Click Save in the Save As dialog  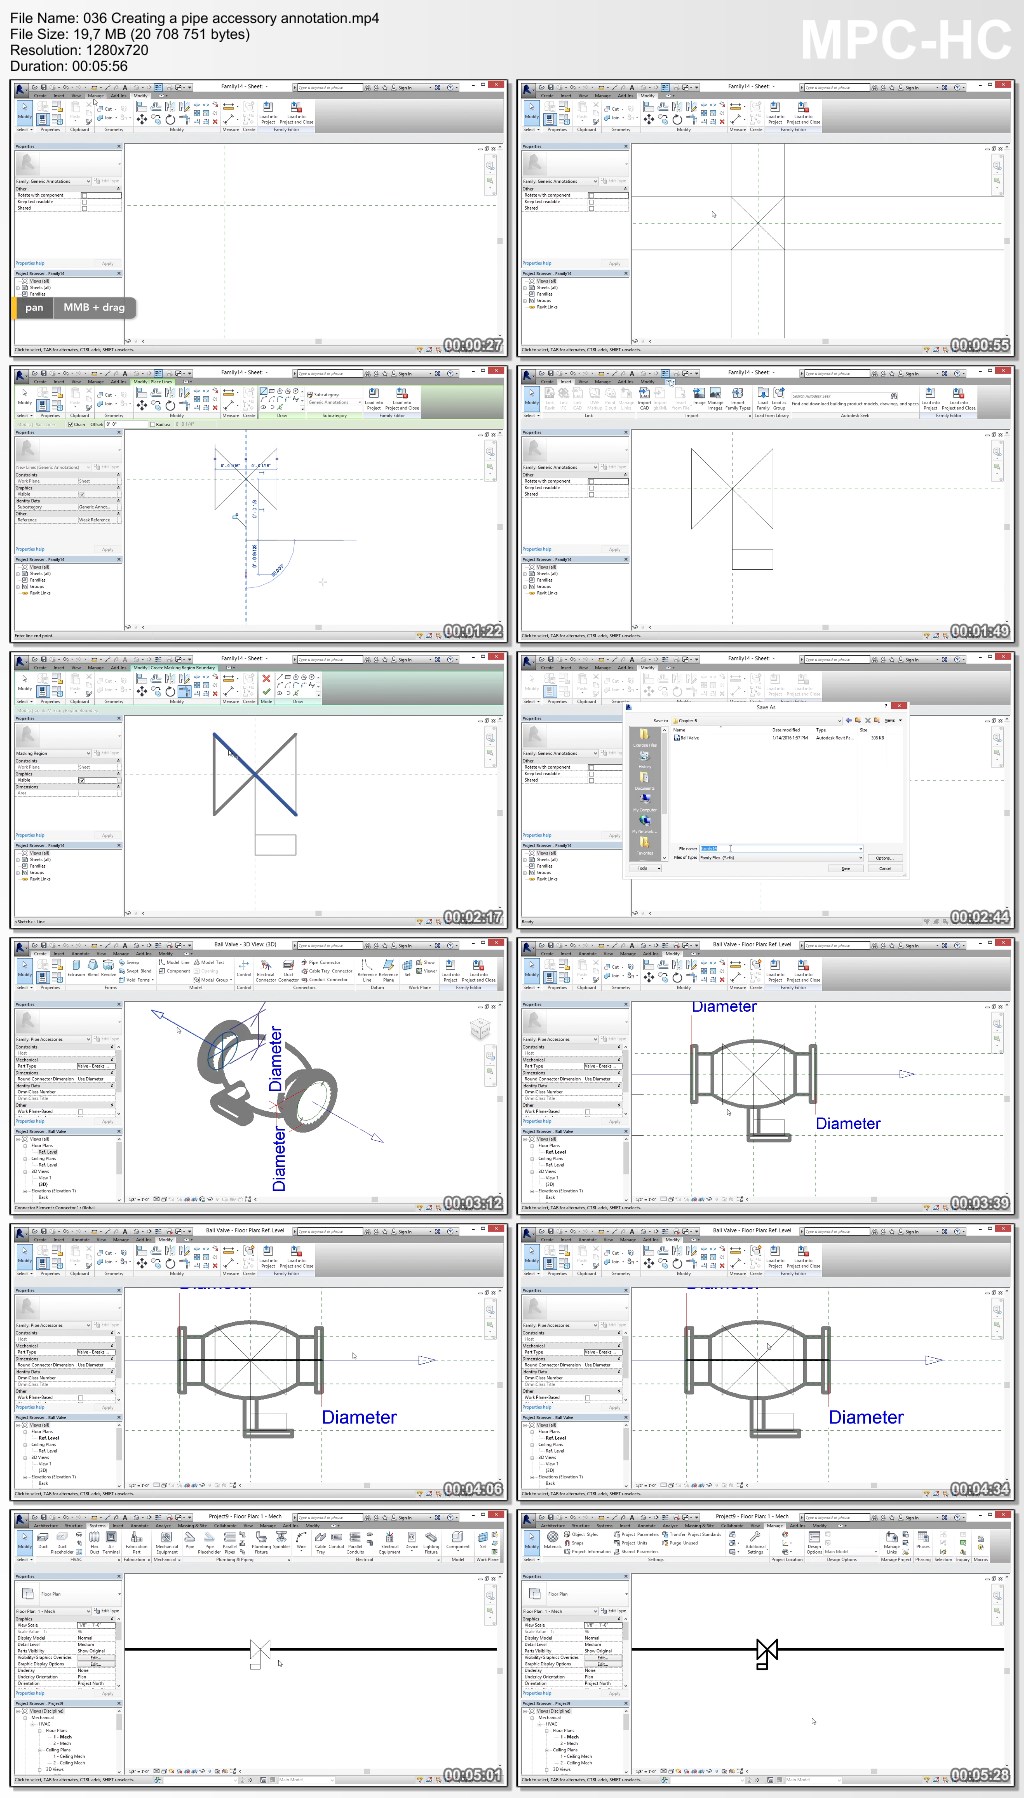pyautogui.click(x=846, y=868)
